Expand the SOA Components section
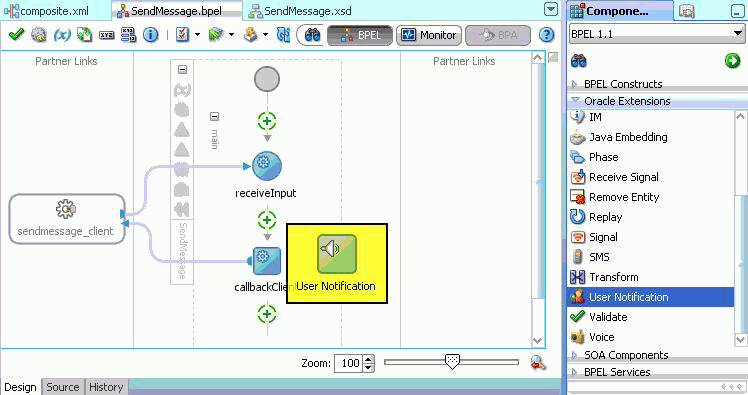748x395 pixels. point(575,355)
